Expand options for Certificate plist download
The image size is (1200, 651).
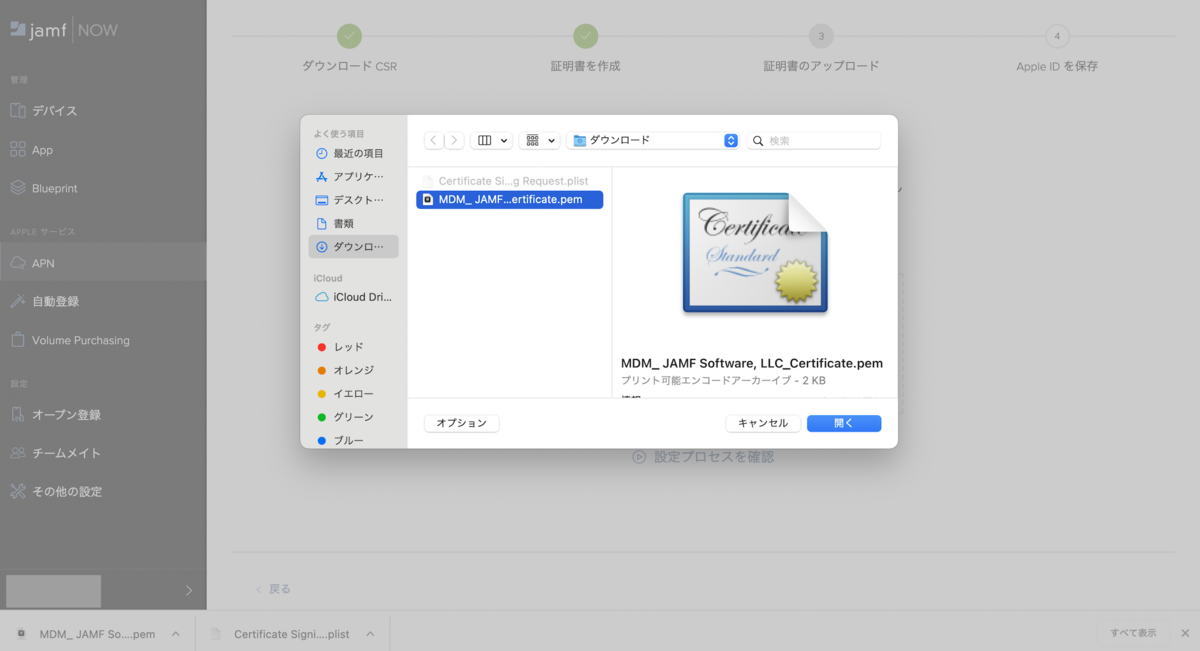370,634
